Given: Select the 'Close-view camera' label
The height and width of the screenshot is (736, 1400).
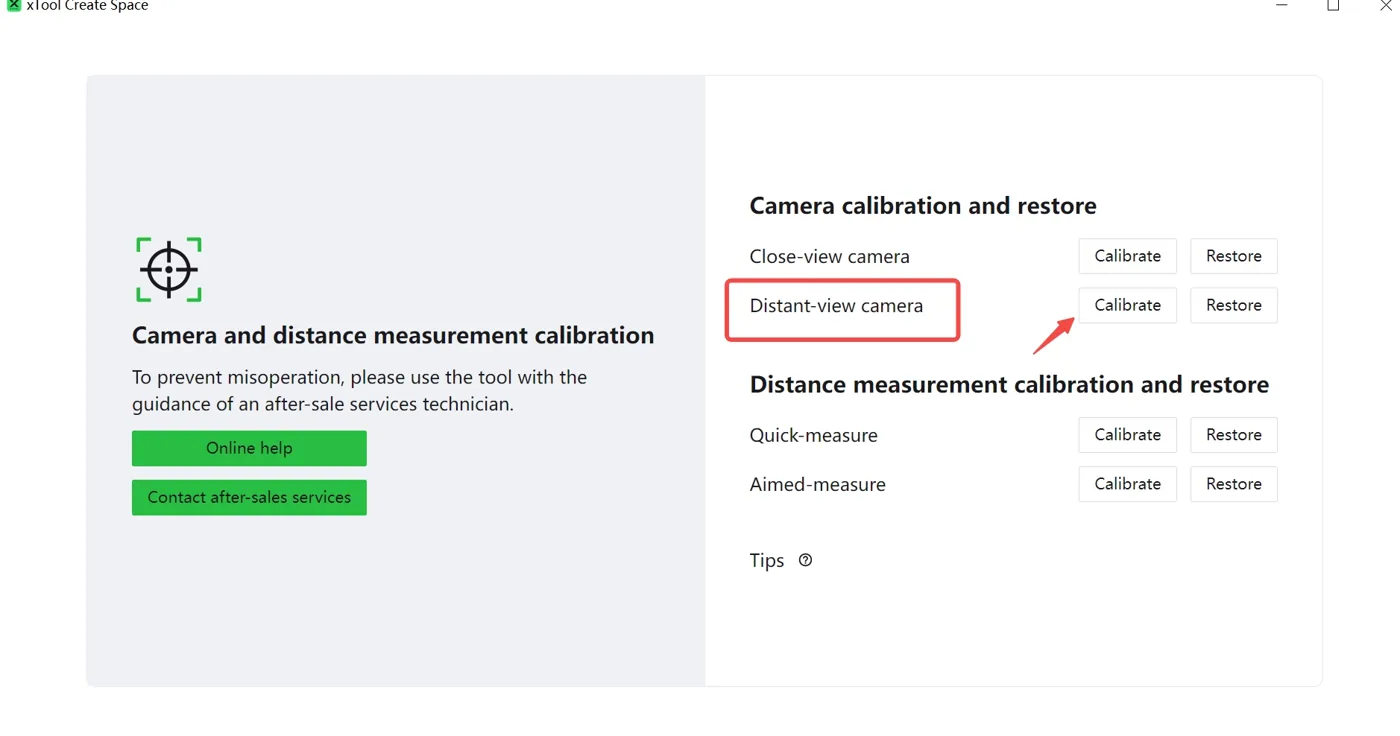Looking at the screenshot, I should (x=830, y=256).
